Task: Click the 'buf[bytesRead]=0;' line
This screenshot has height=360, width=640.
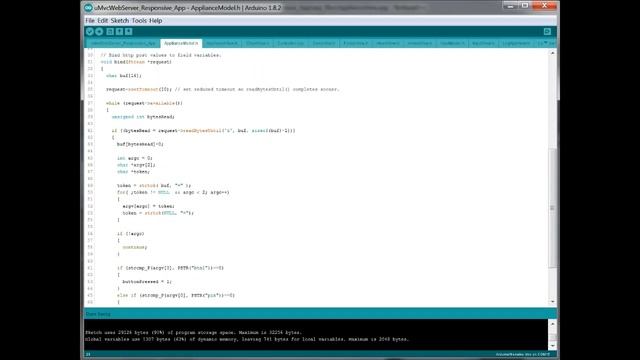Action: pyautogui.click(x=140, y=144)
